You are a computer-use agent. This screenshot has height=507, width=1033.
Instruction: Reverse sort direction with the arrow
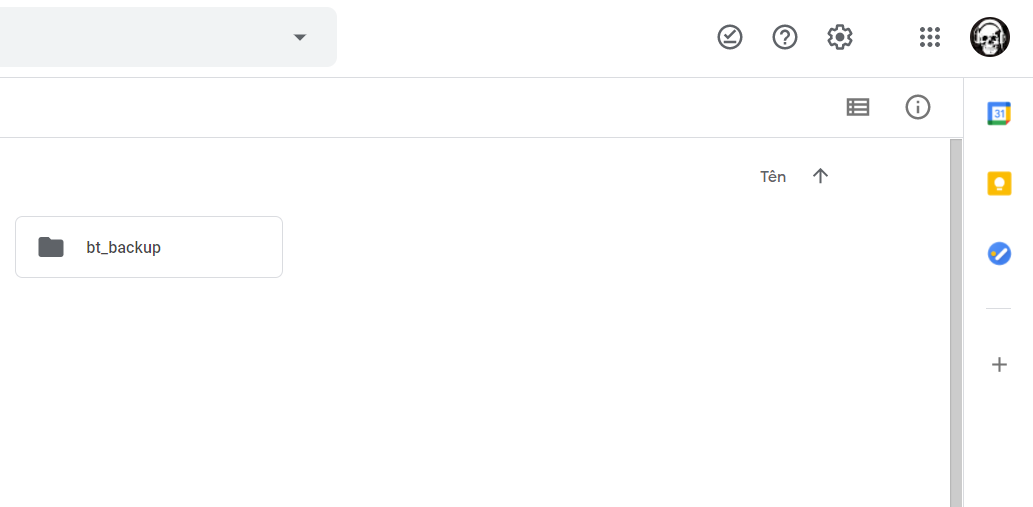[821, 176]
